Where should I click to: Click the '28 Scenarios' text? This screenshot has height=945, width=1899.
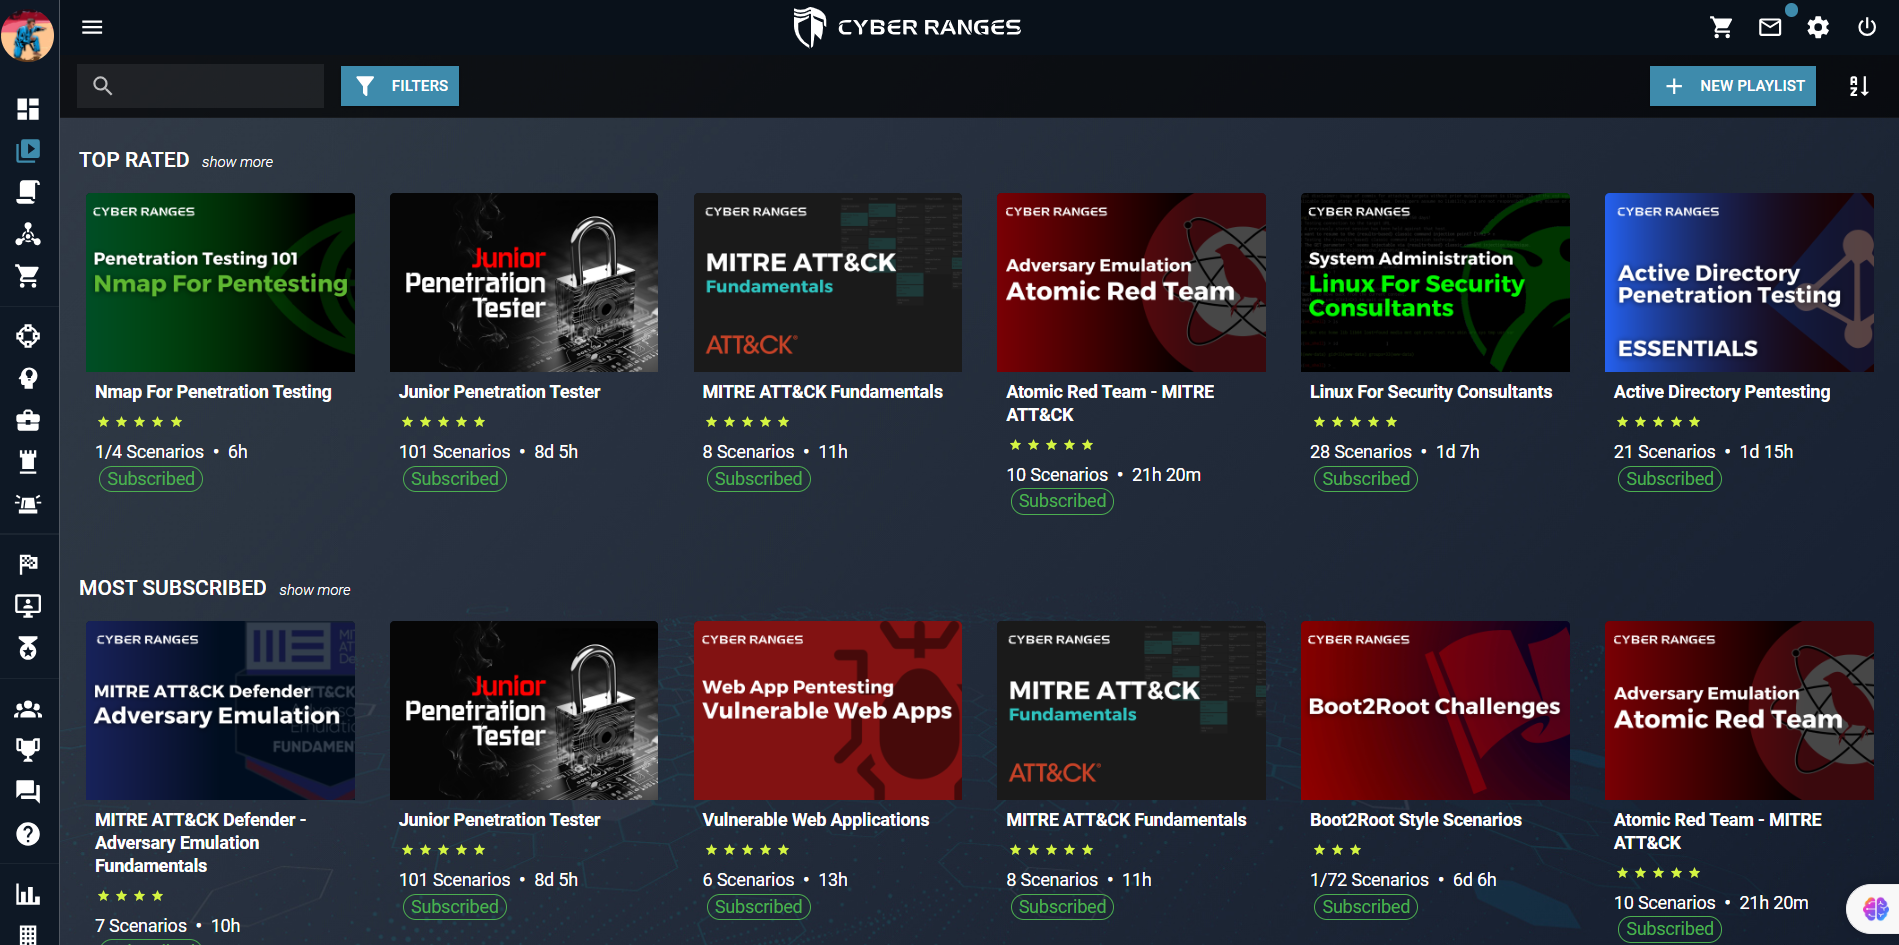click(x=1361, y=452)
